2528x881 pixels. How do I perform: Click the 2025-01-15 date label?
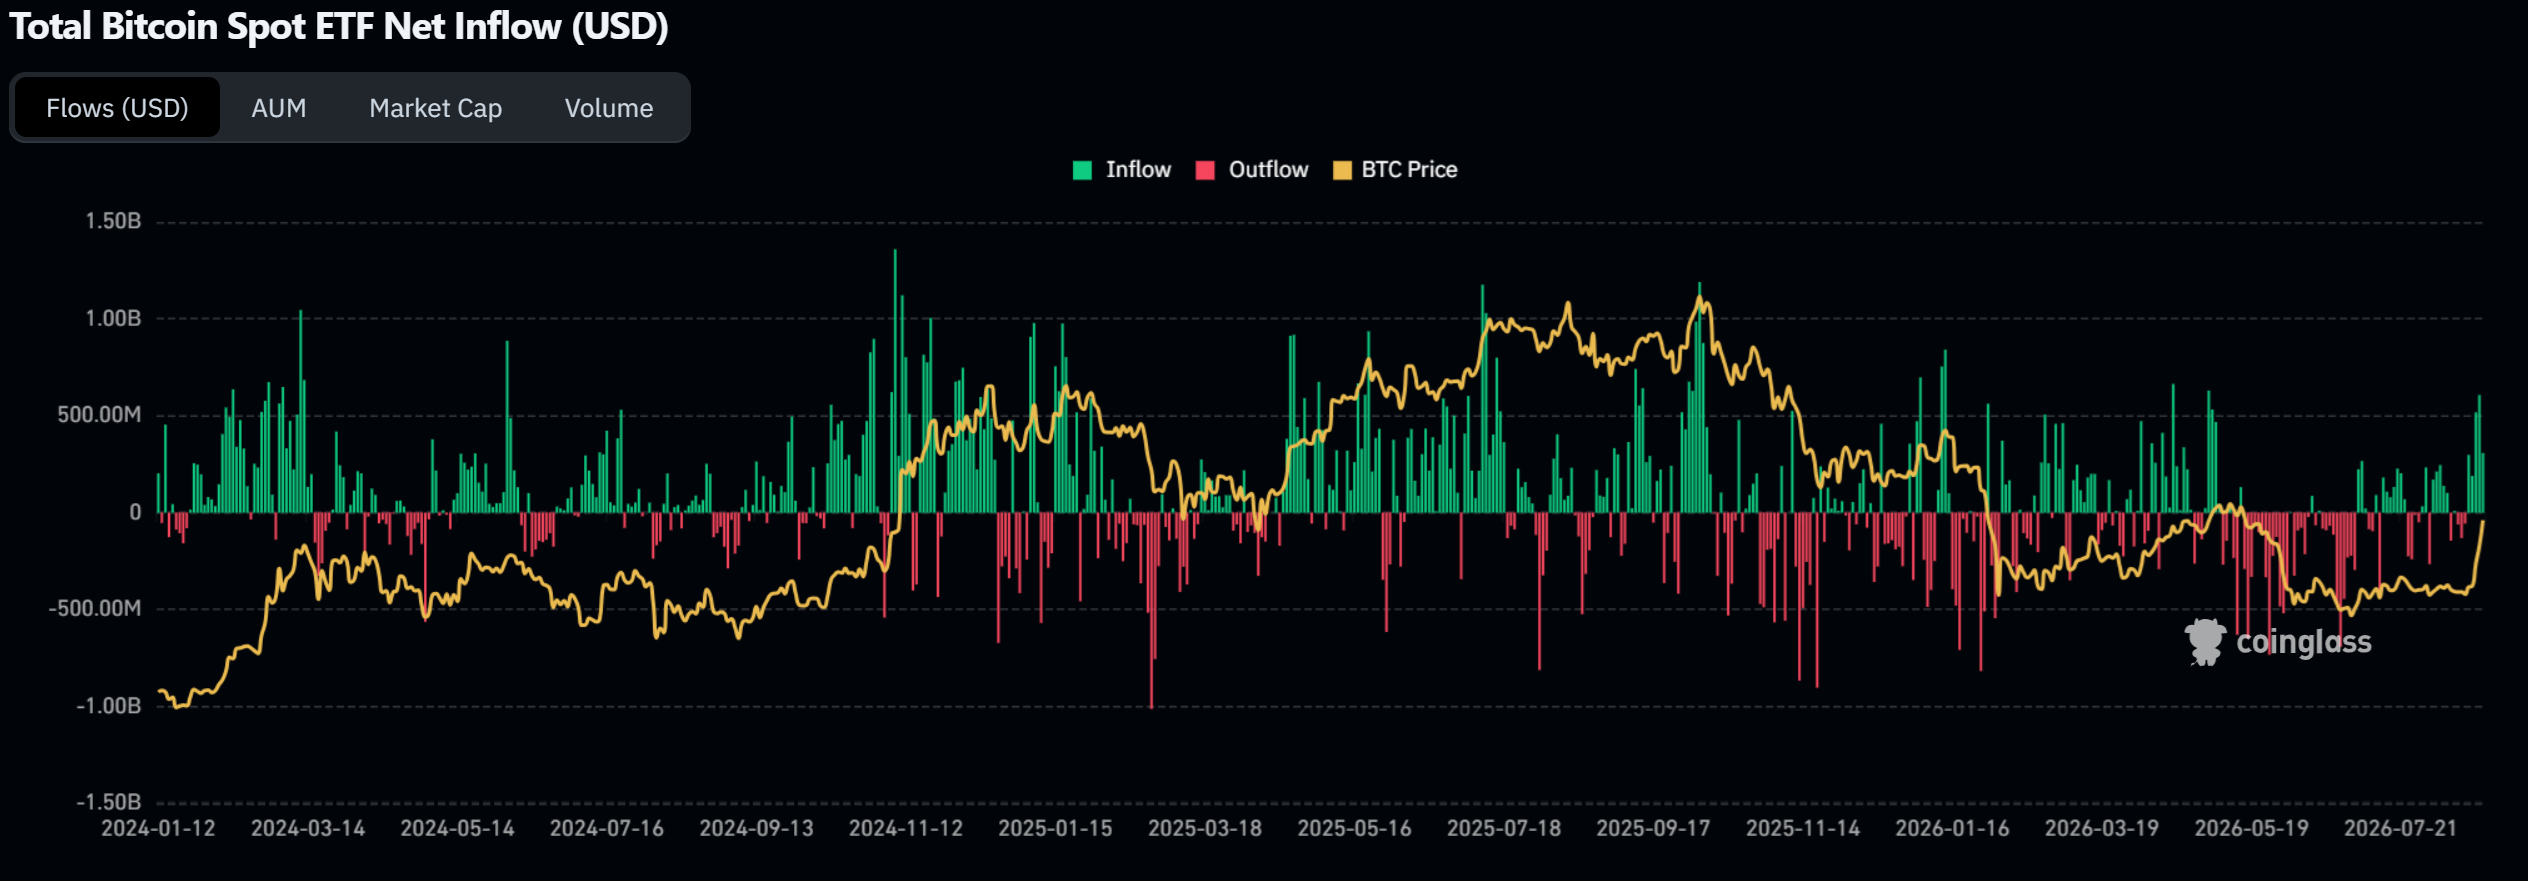coord(1055,829)
